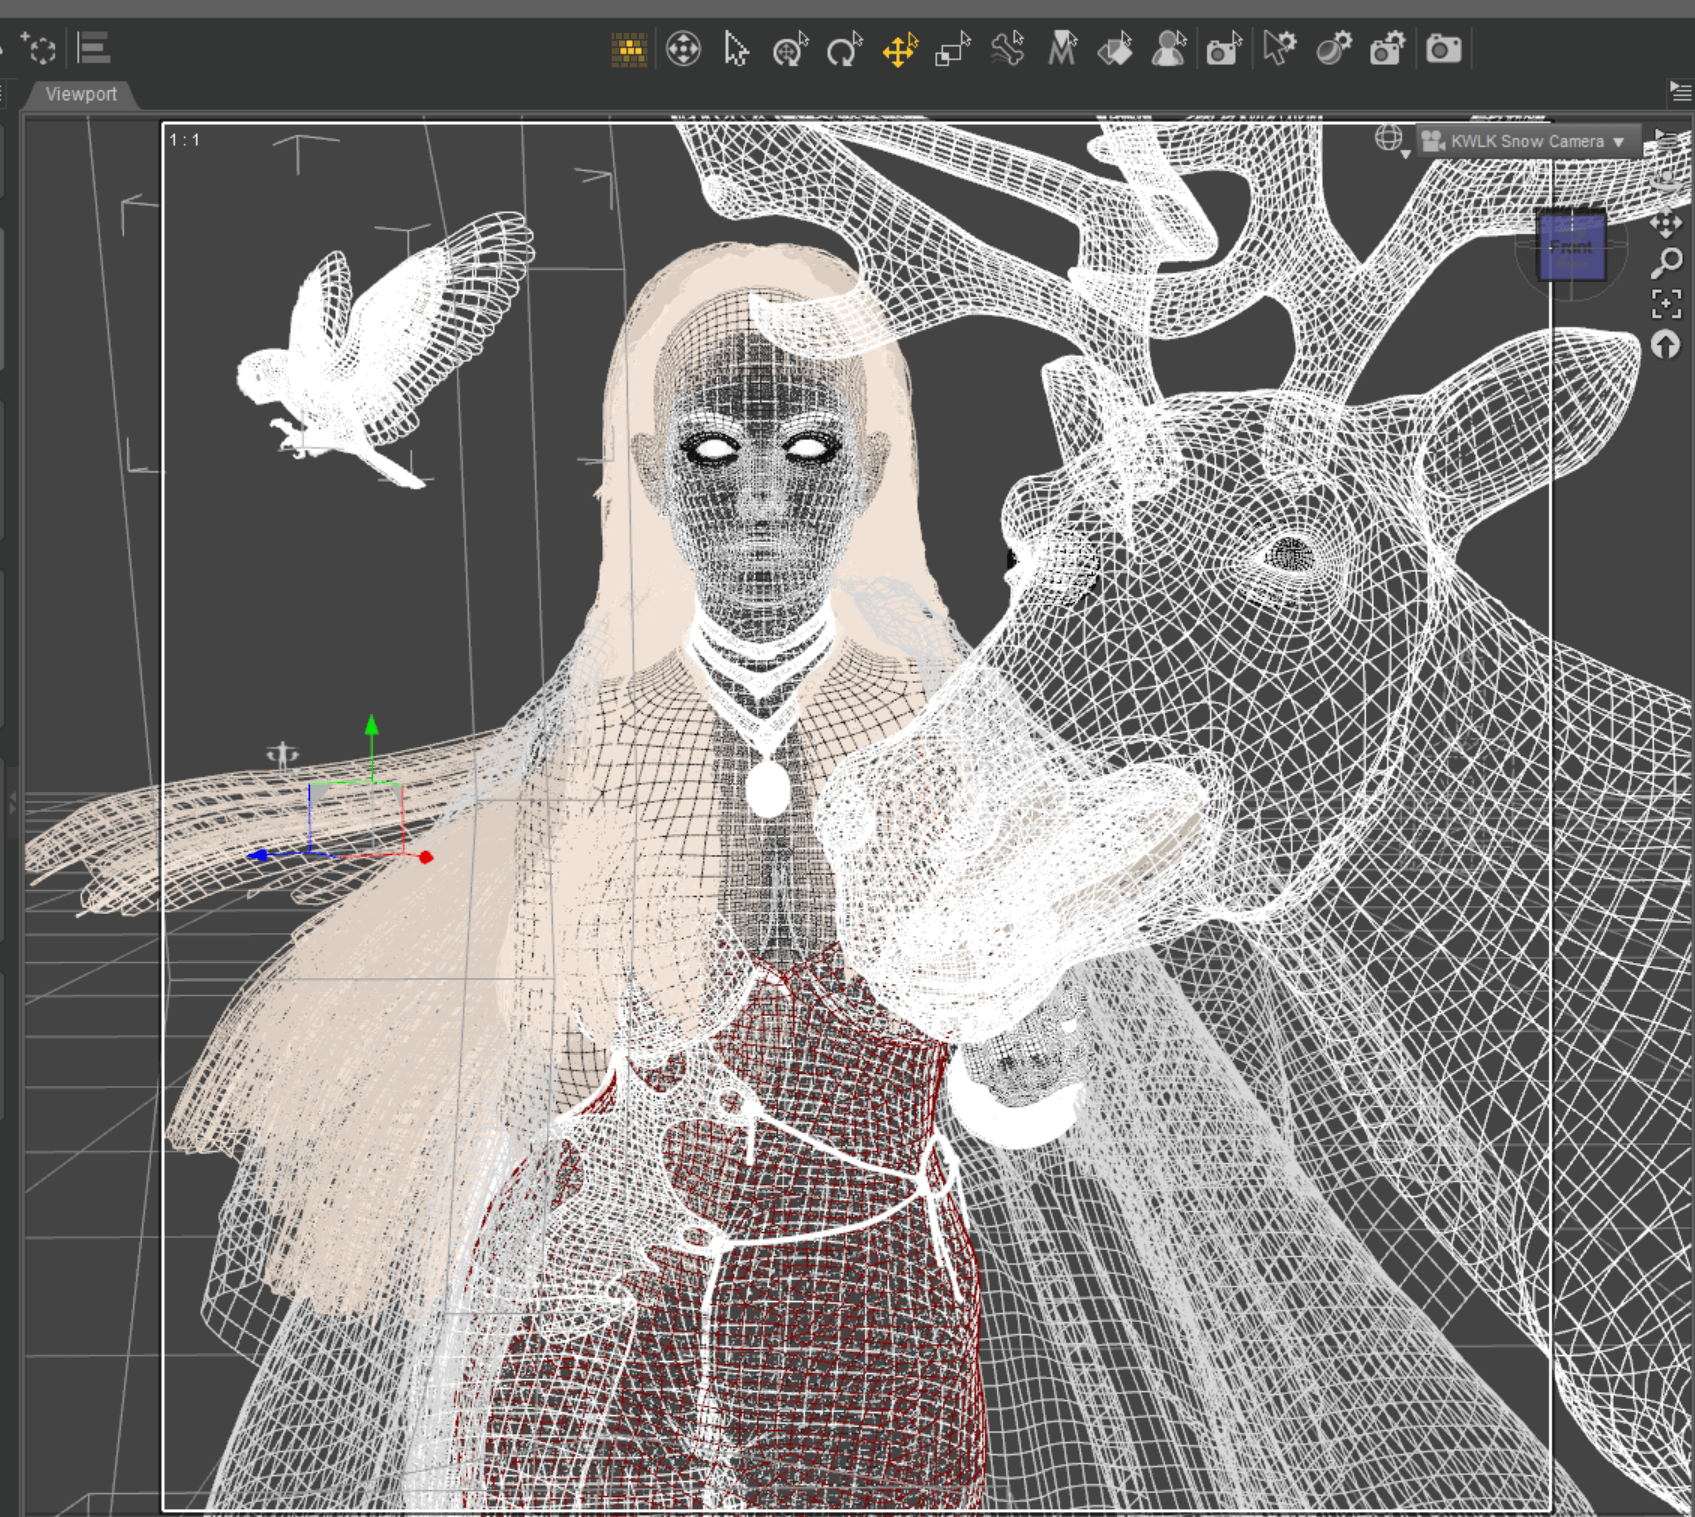Activate the Scene Navigator tool

[x=684, y=49]
